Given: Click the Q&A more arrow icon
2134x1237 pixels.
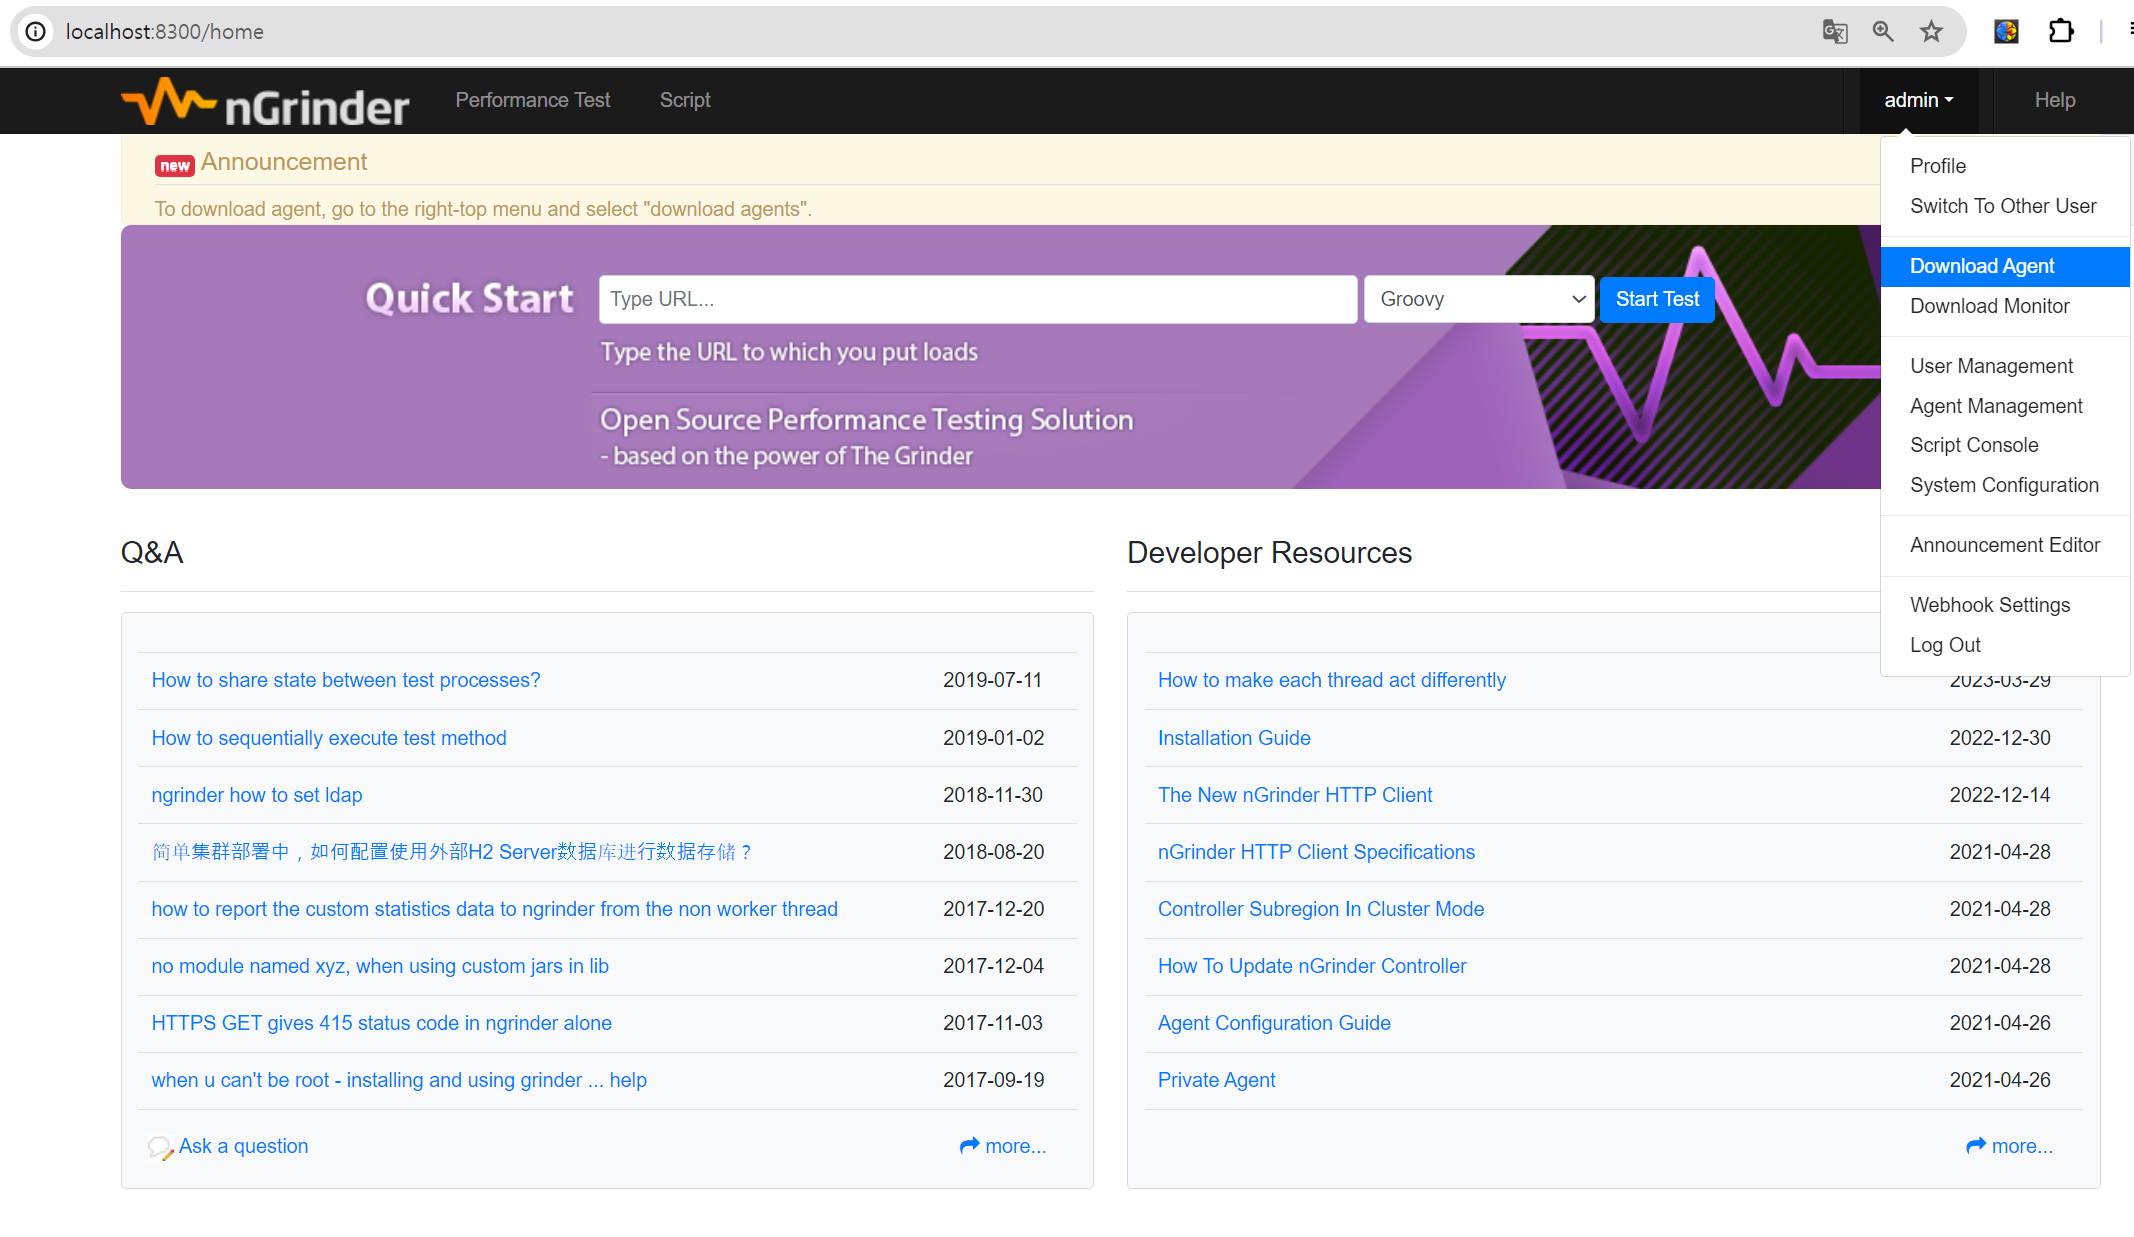Looking at the screenshot, I should click(969, 1146).
